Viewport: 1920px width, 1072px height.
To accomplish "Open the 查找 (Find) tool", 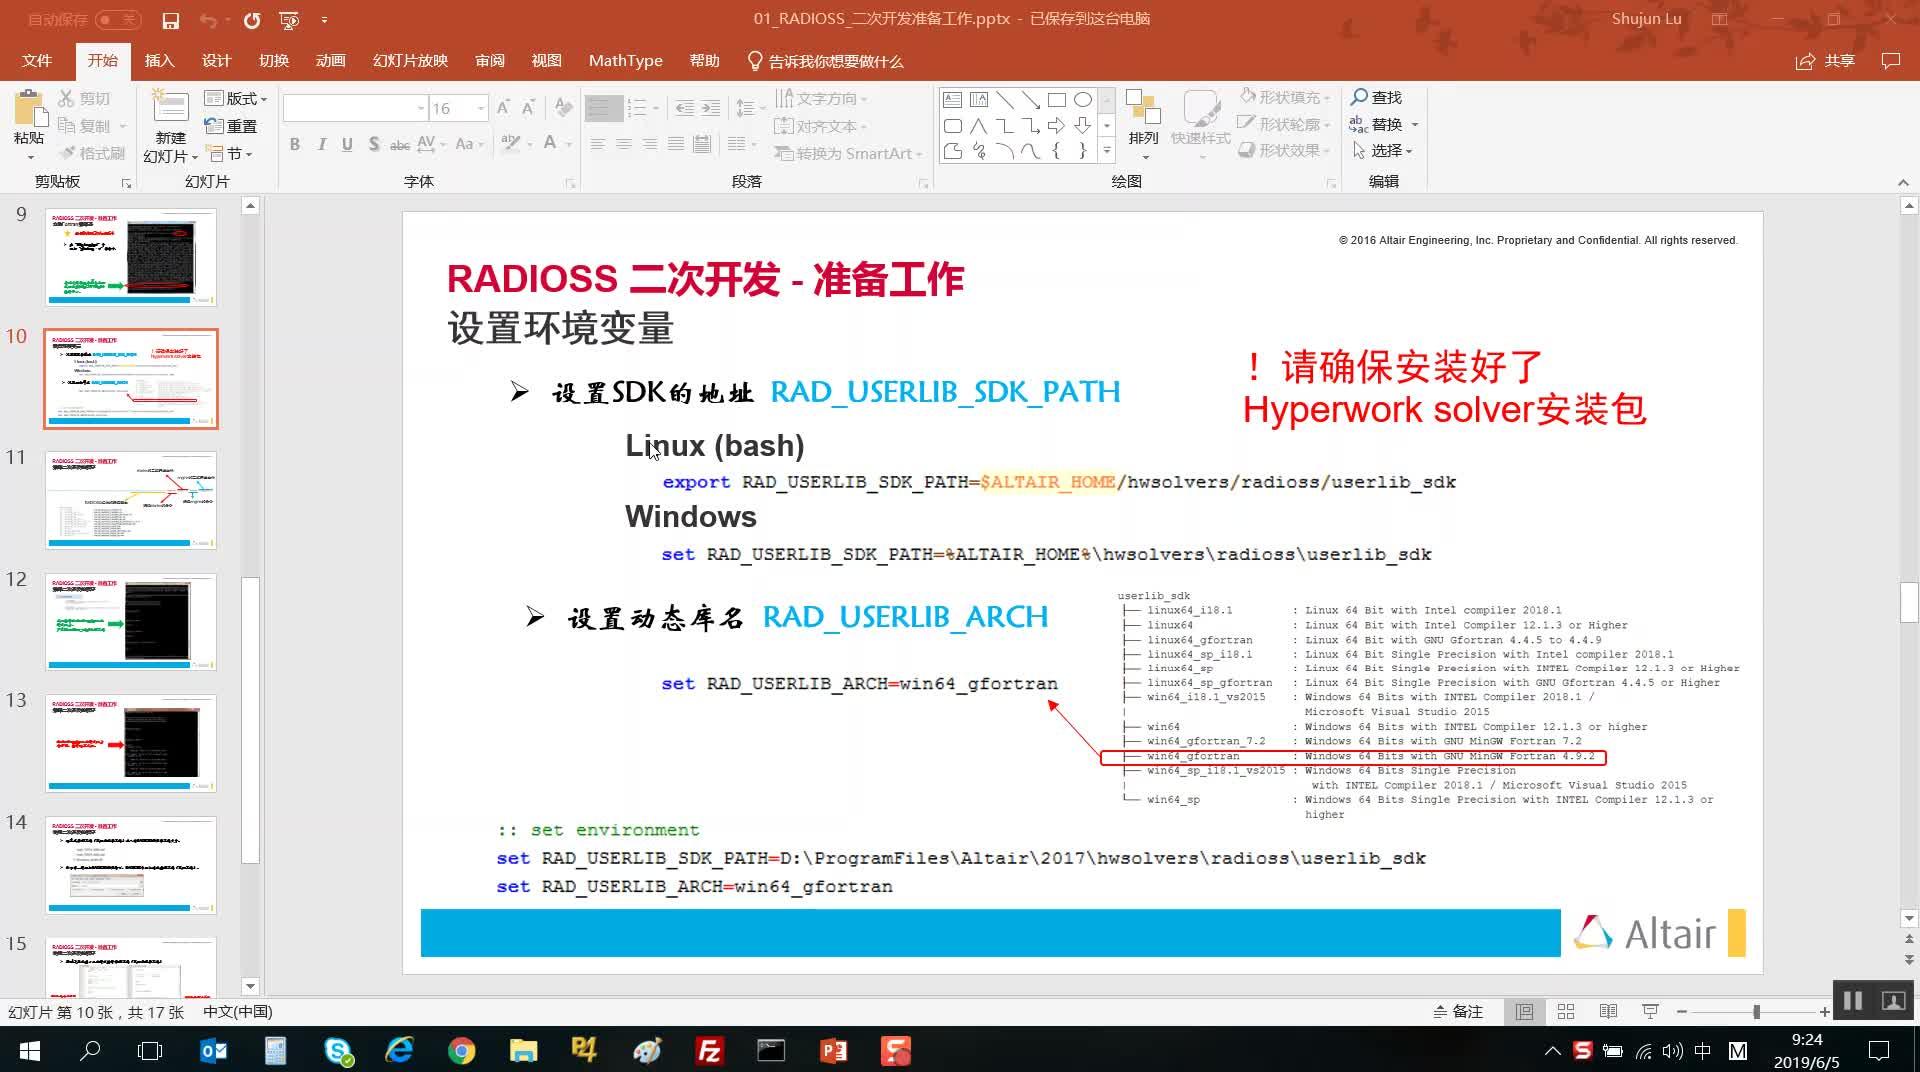I will point(1379,97).
